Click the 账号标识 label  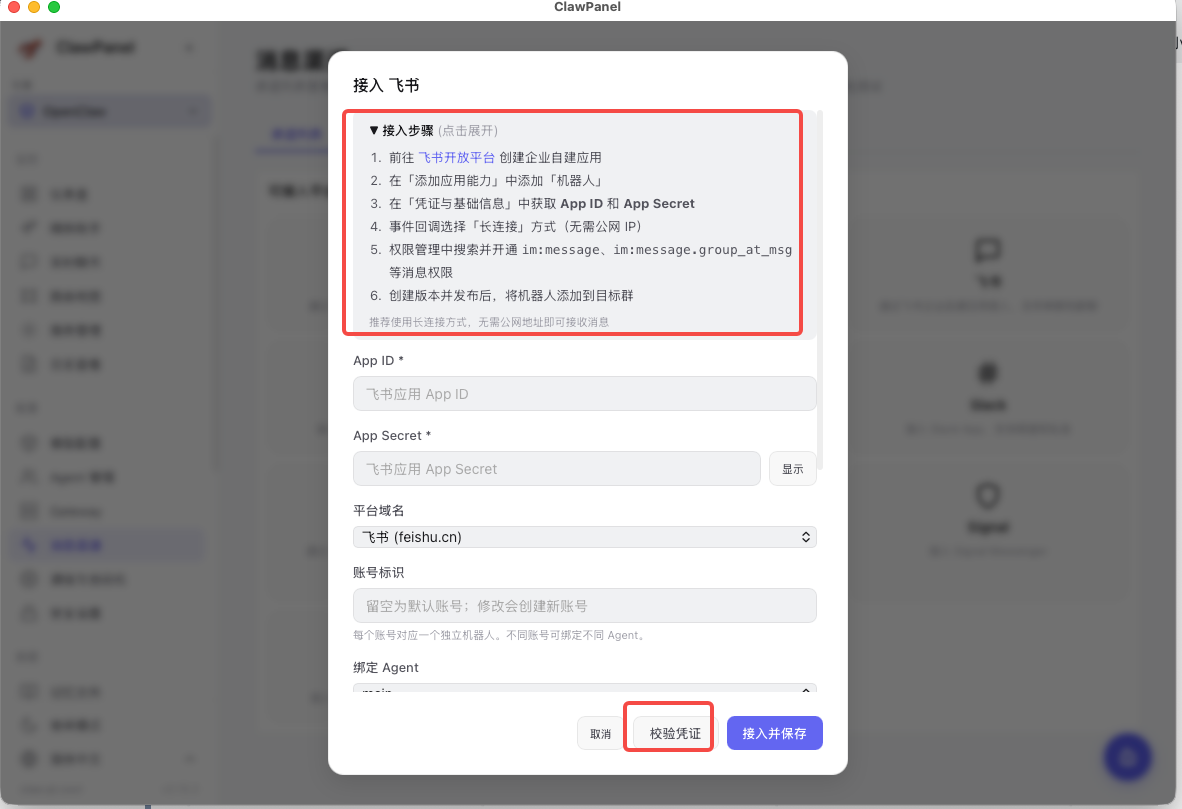click(x=378, y=572)
